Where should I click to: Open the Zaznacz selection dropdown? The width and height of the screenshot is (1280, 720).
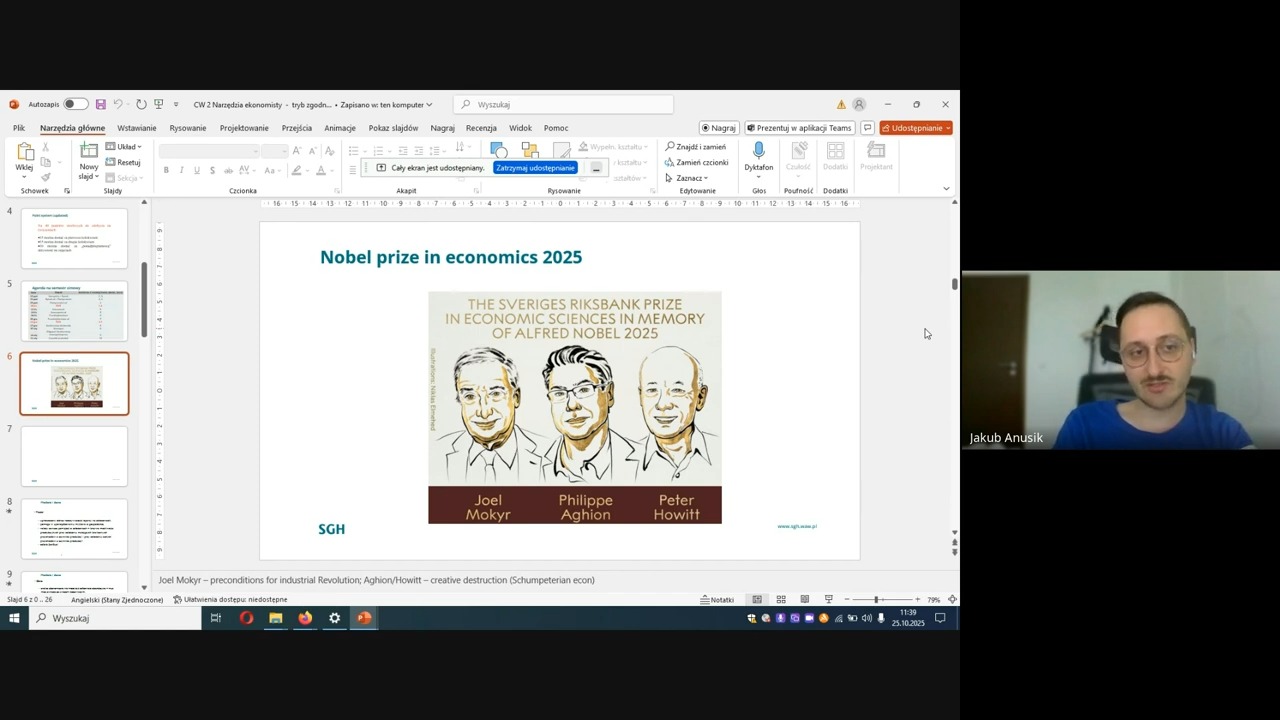(690, 178)
